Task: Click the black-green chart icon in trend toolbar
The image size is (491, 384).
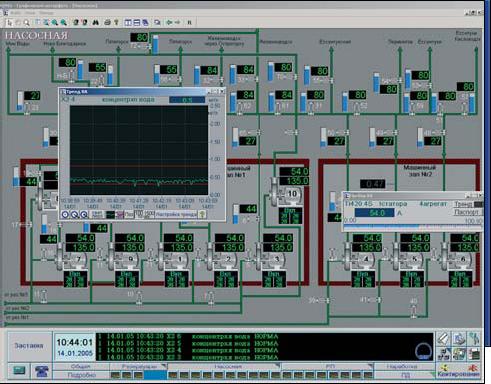Action: click(110, 215)
